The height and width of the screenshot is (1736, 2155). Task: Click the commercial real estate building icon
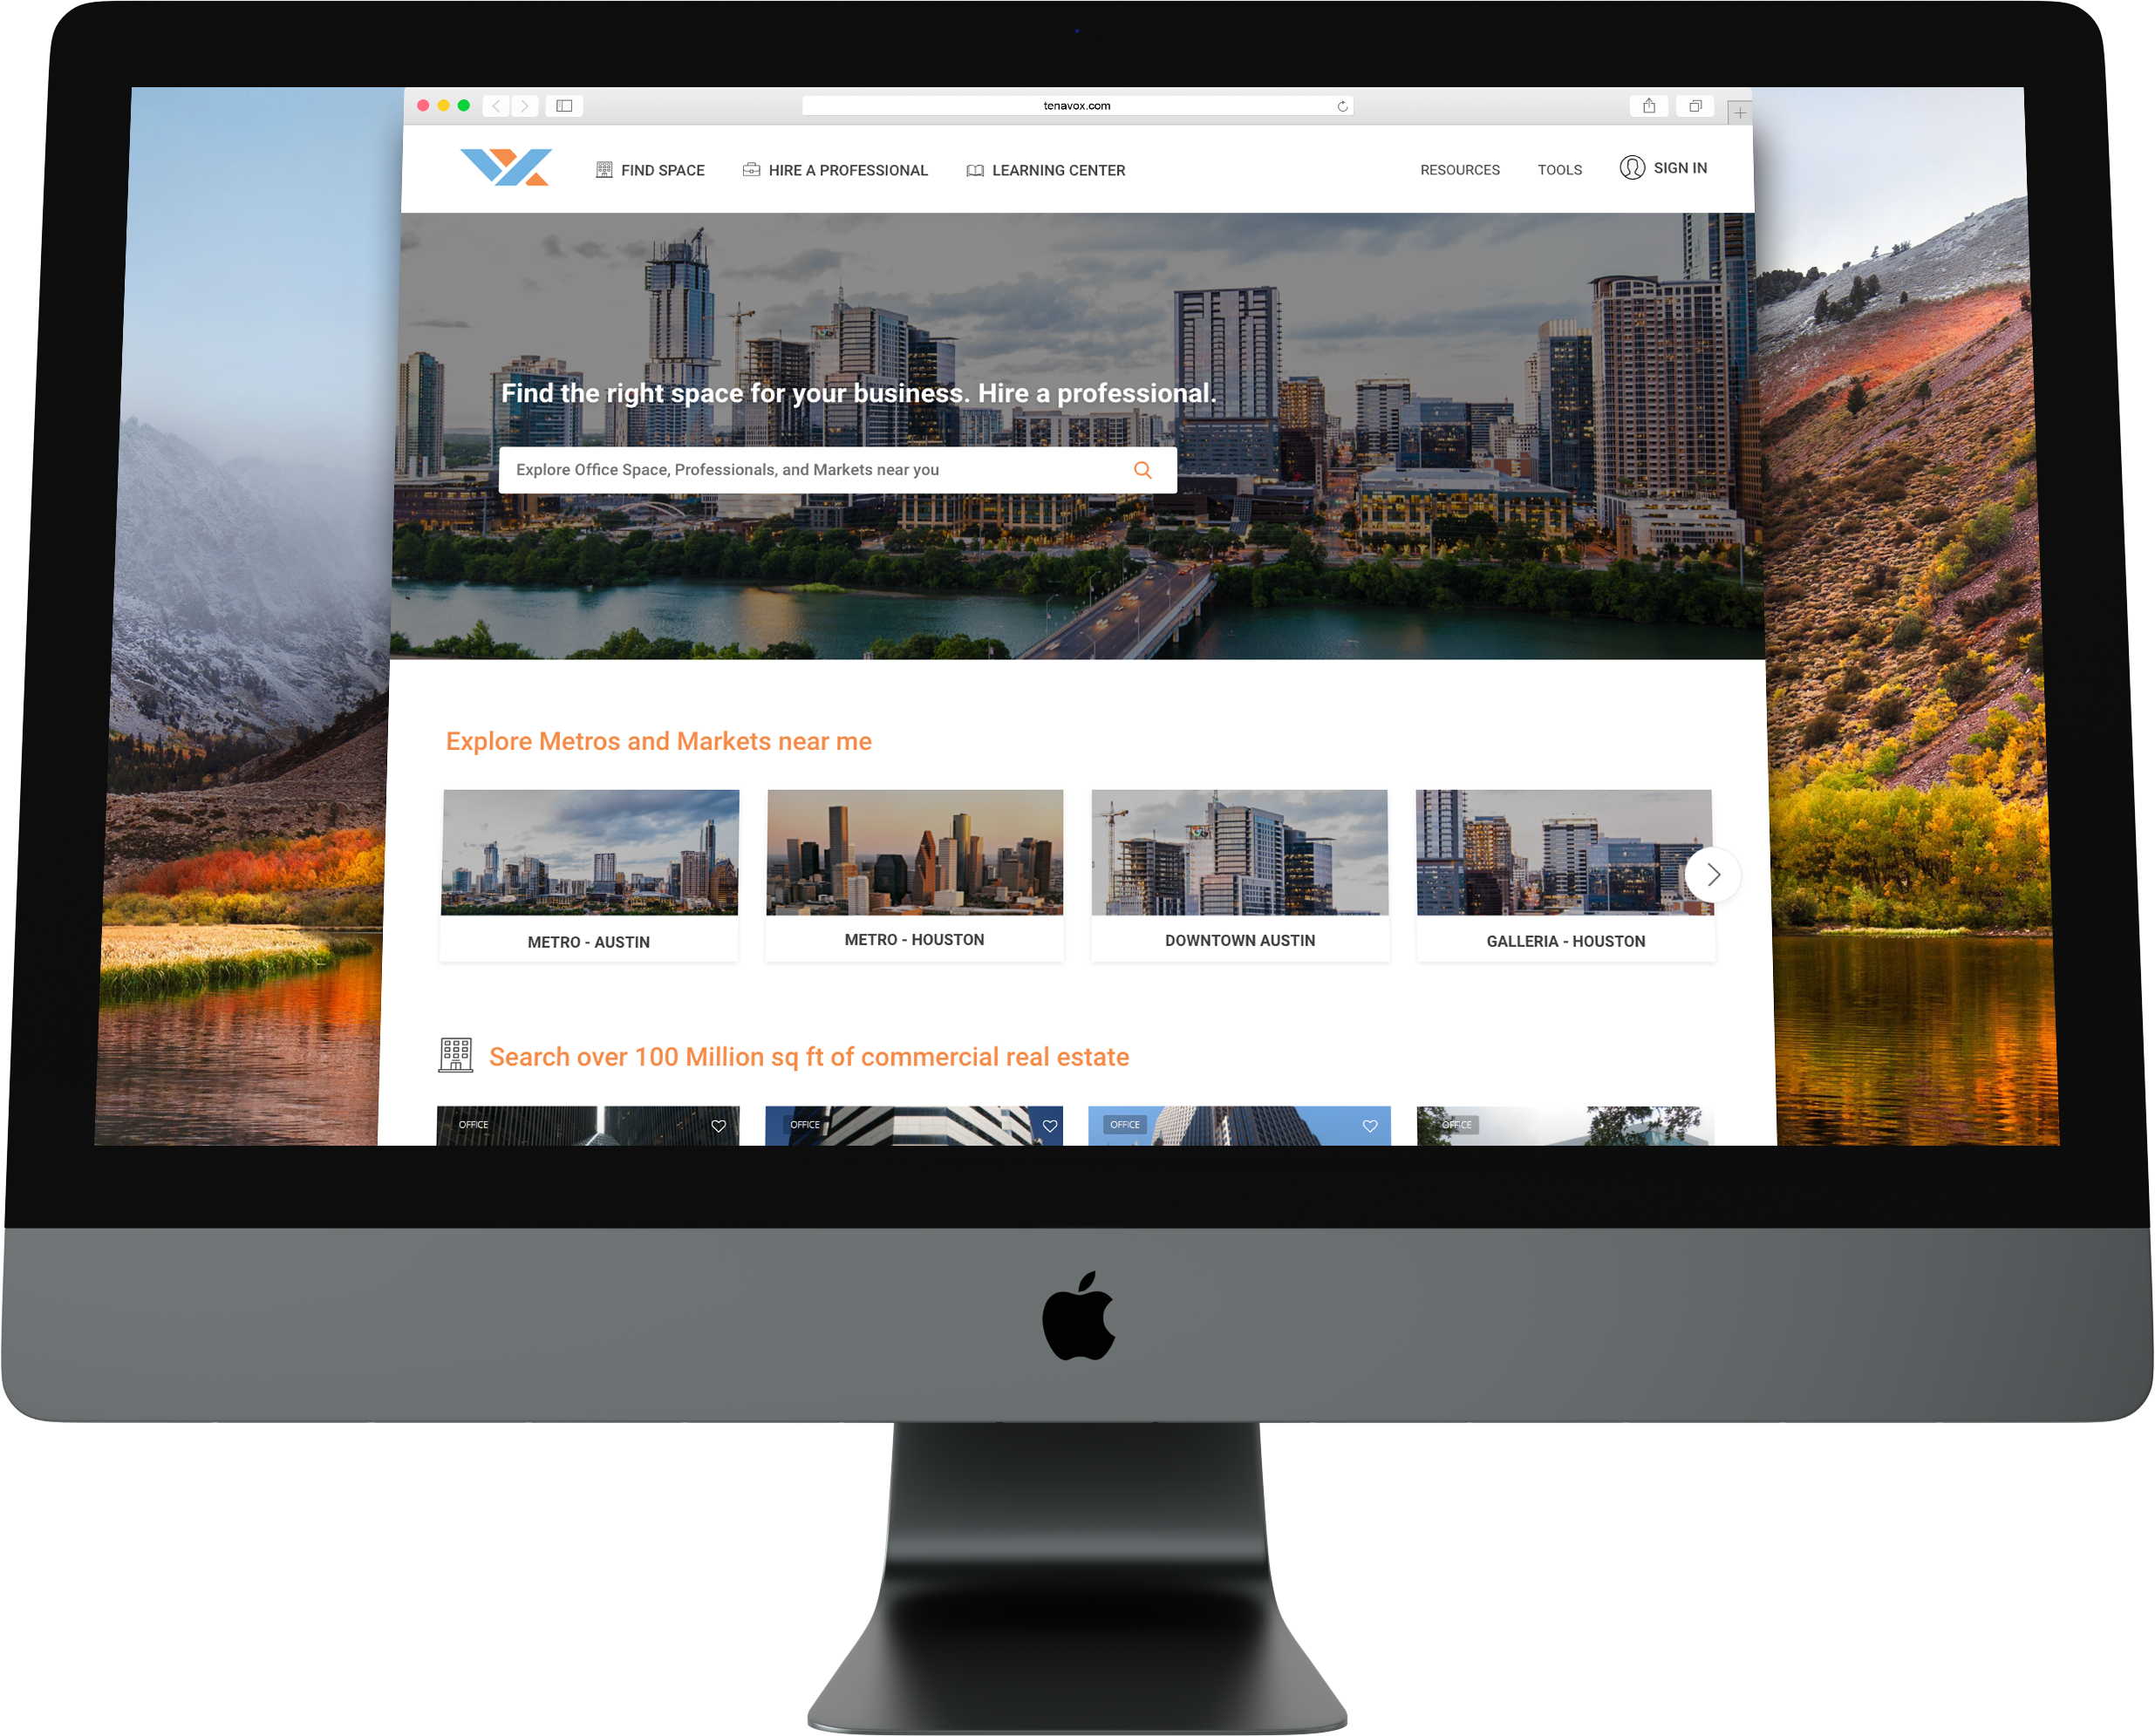457,1056
